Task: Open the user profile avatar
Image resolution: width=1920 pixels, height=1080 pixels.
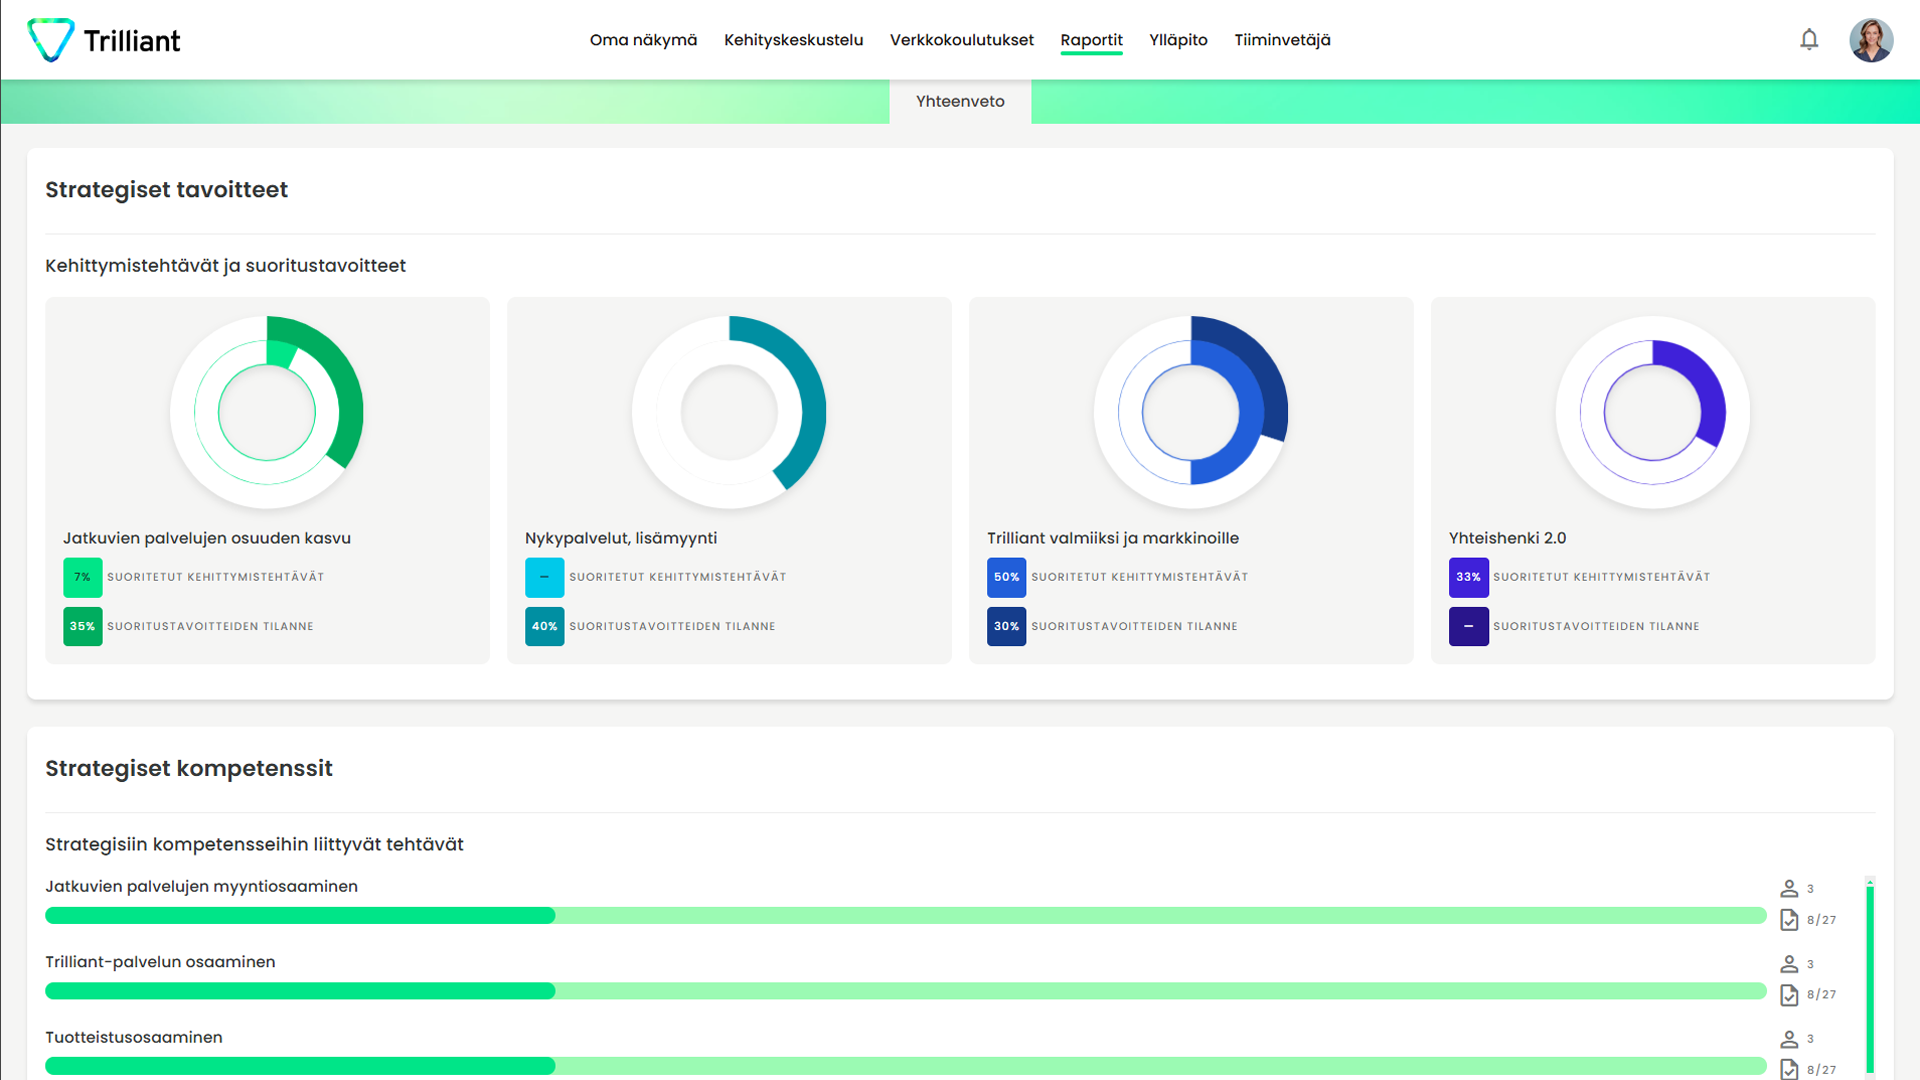Action: (1870, 40)
